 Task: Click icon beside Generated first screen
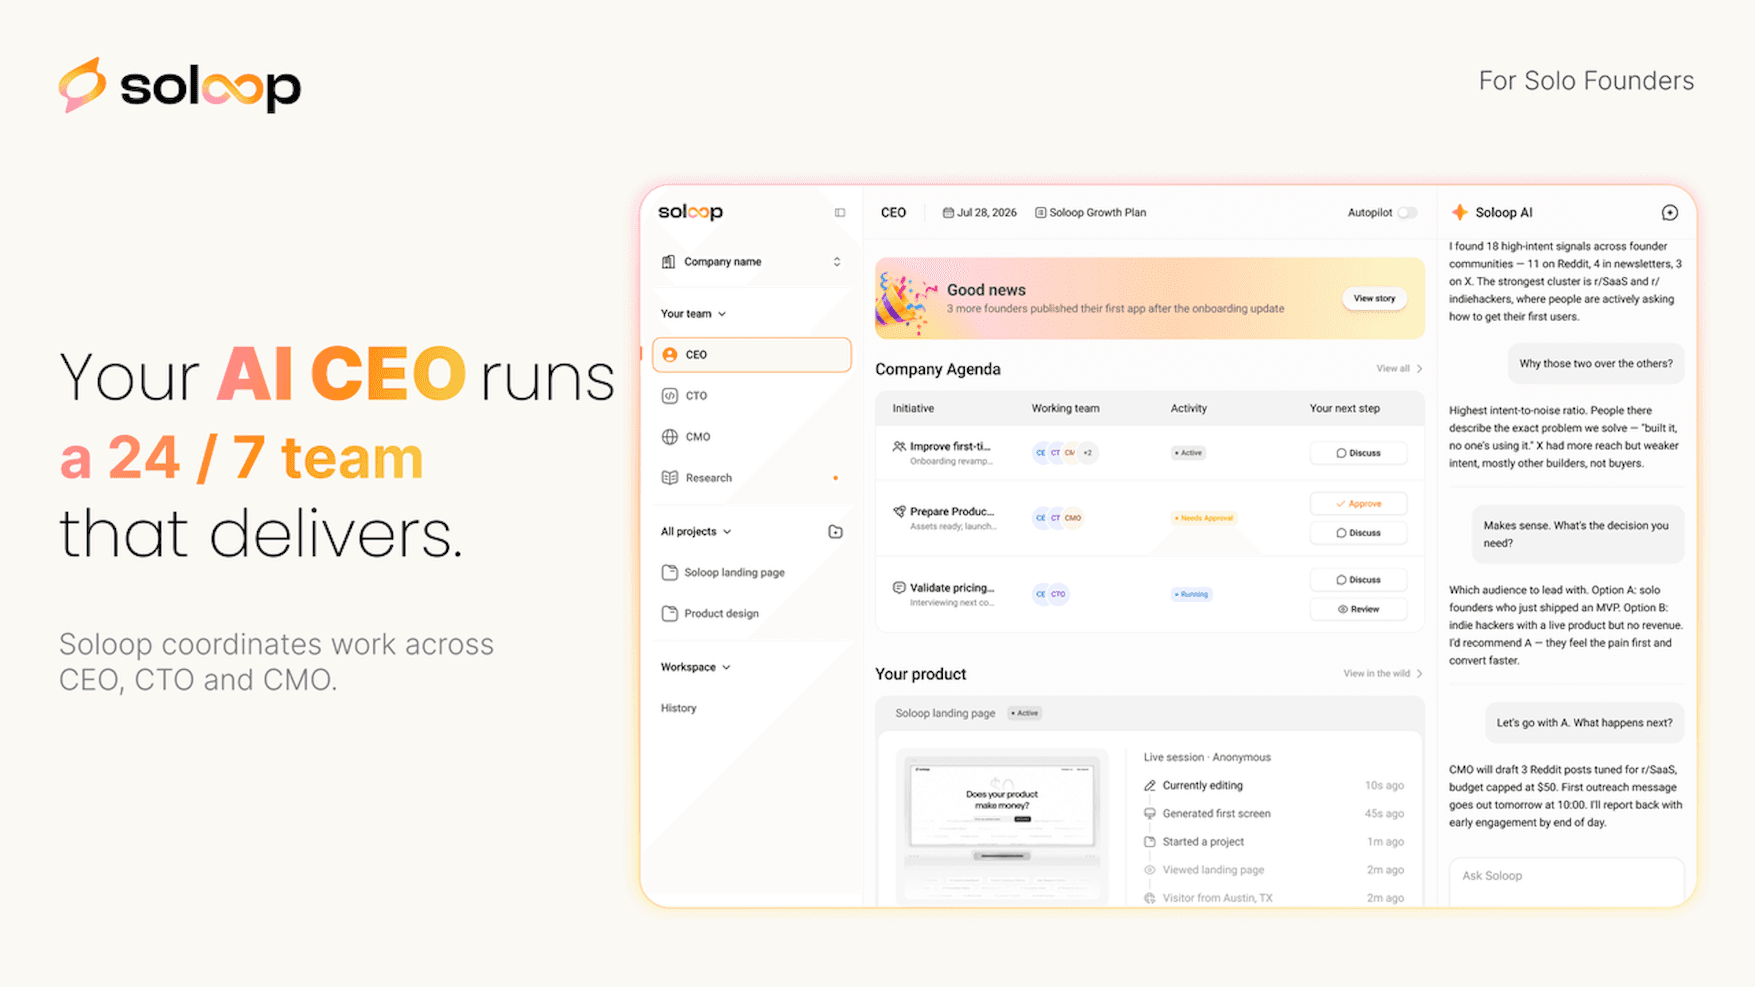click(1150, 814)
